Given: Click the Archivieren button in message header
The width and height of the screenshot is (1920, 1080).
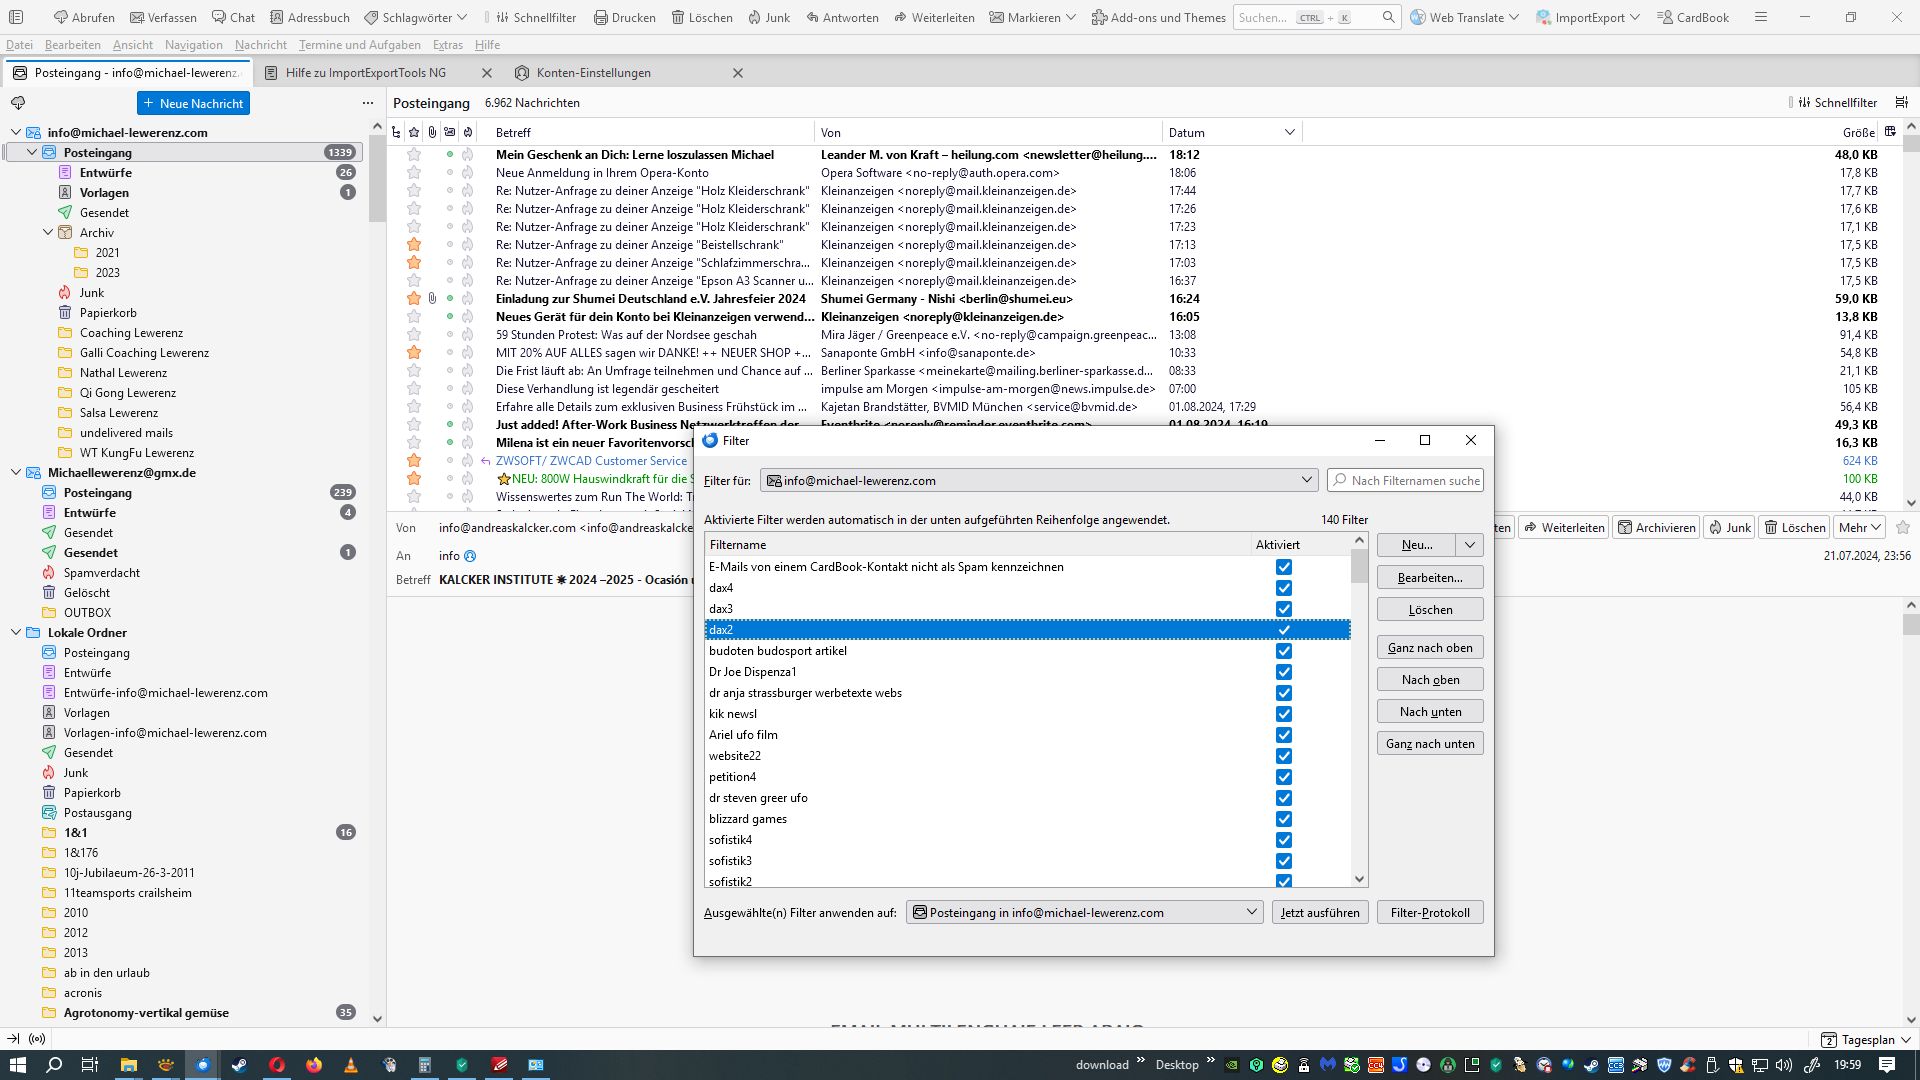Looking at the screenshot, I should [x=1656, y=528].
